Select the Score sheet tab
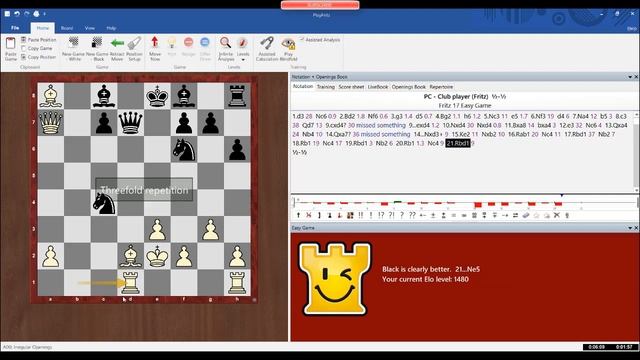Screen dimensions: 640x360 click(x=351, y=87)
